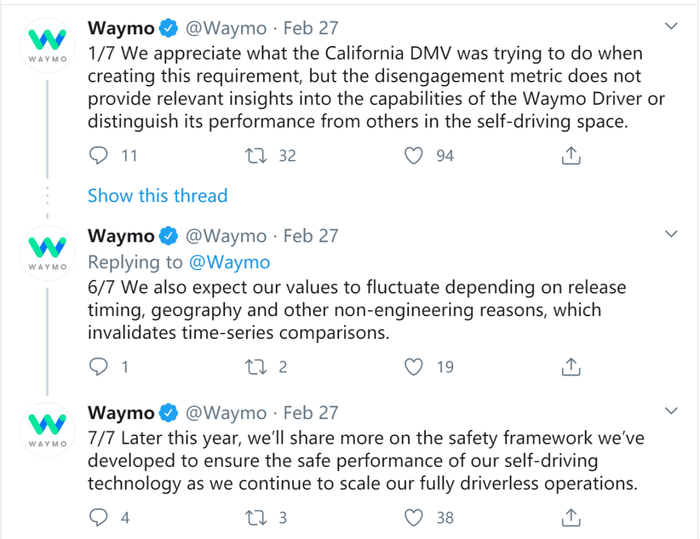Like the 6/7 tweet with 19 likes
Image resolution: width=700 pixels, height=539 pixels.
(415, 367)
